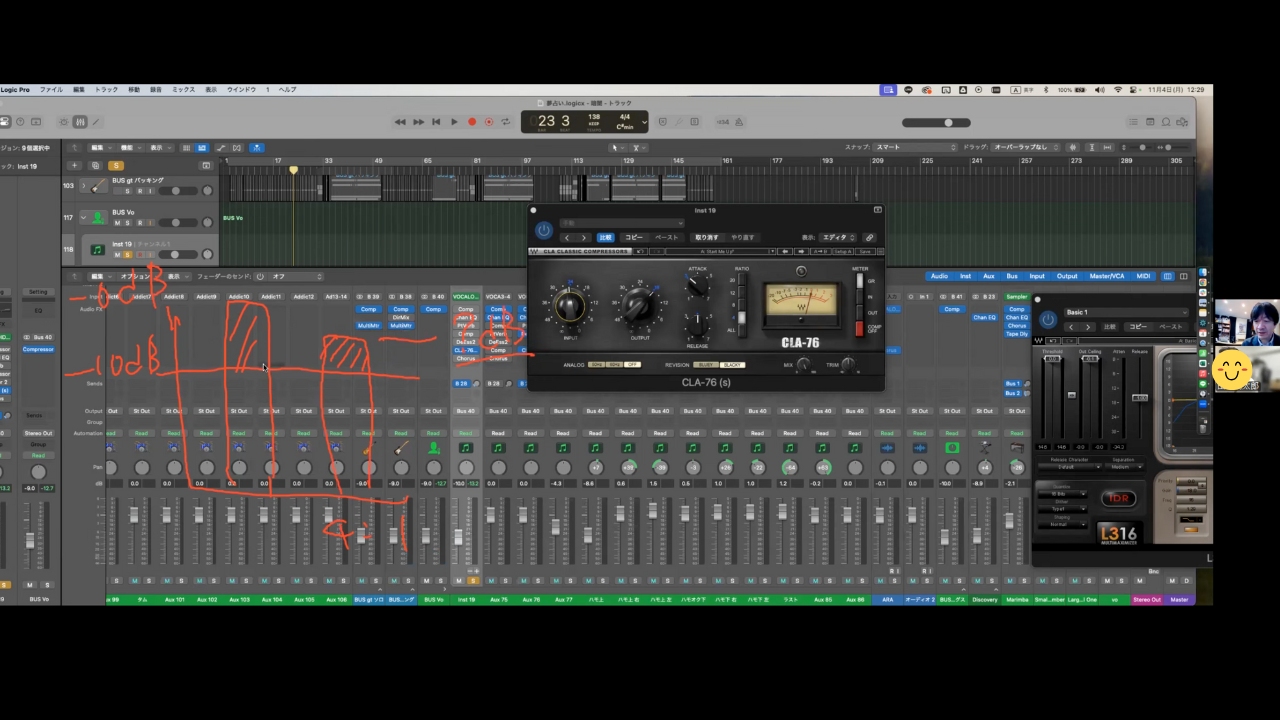Toggle the CLA-76 plugin power button

(544, 231)
